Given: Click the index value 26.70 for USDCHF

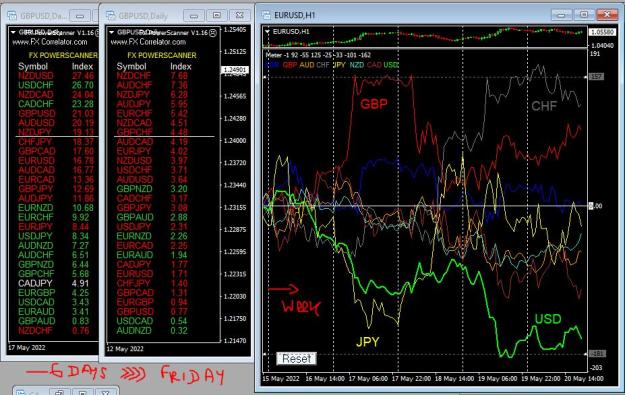Looking at the screenshot, I should click(x=83, y=85).
